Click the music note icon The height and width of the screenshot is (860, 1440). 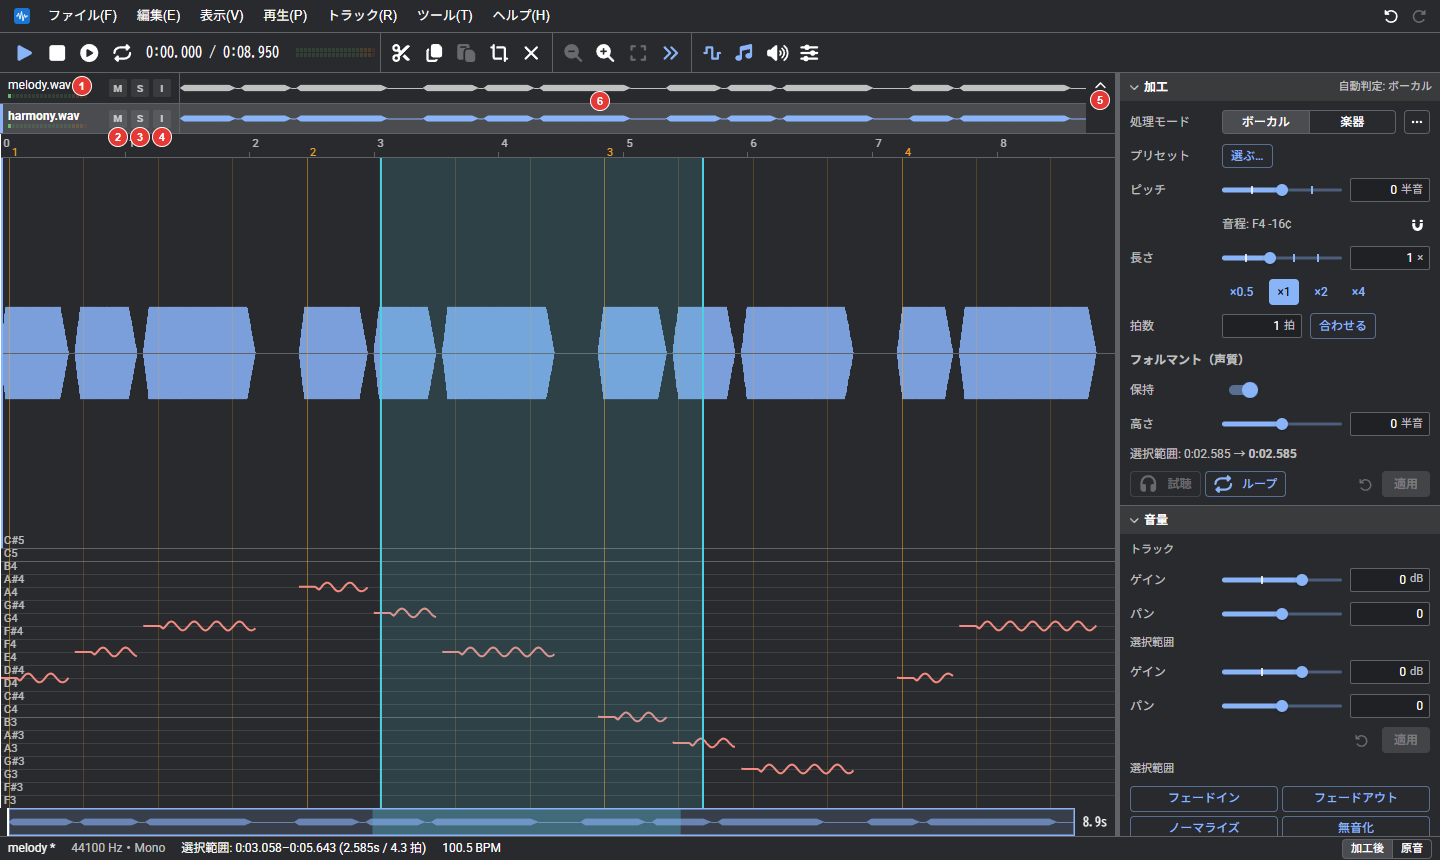[x=744, y=53]
